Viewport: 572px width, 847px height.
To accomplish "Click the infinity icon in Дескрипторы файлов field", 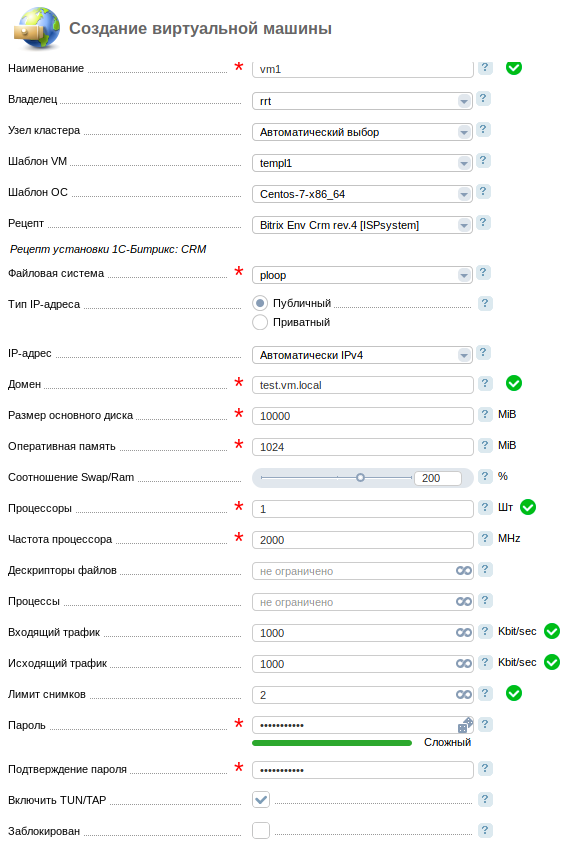I will 464,570.
